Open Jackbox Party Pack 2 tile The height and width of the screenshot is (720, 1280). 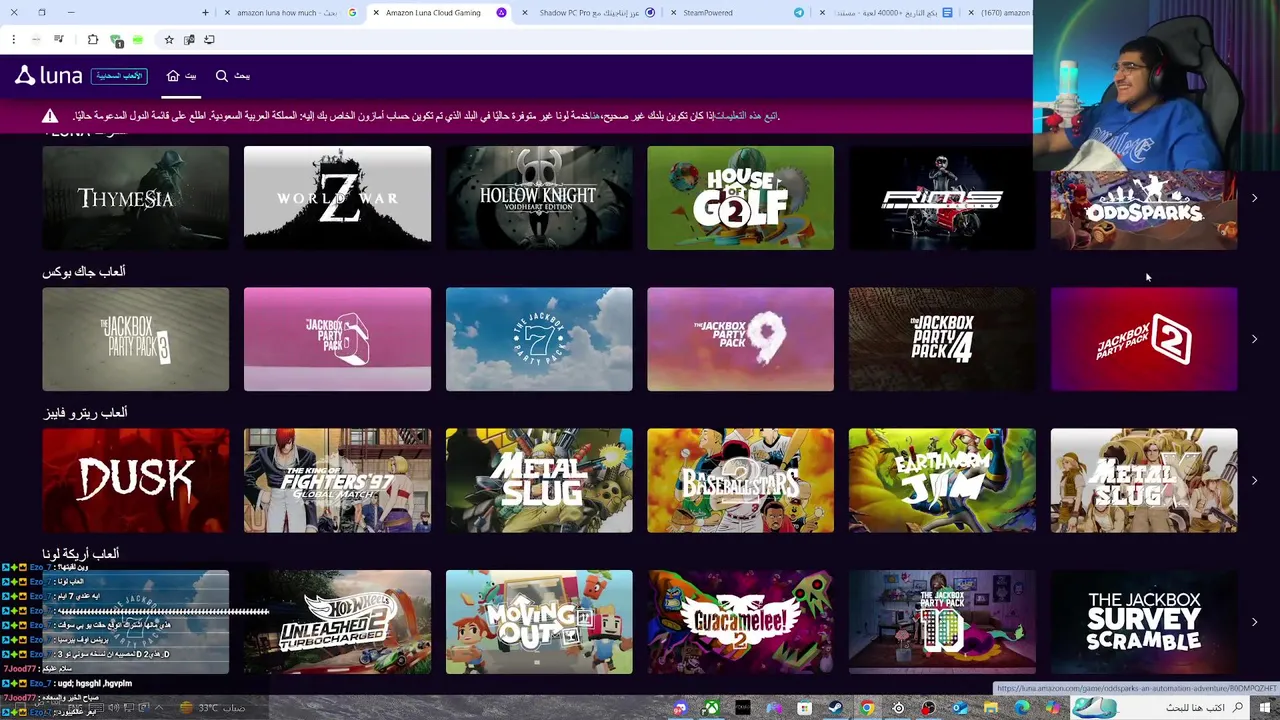1144,339
